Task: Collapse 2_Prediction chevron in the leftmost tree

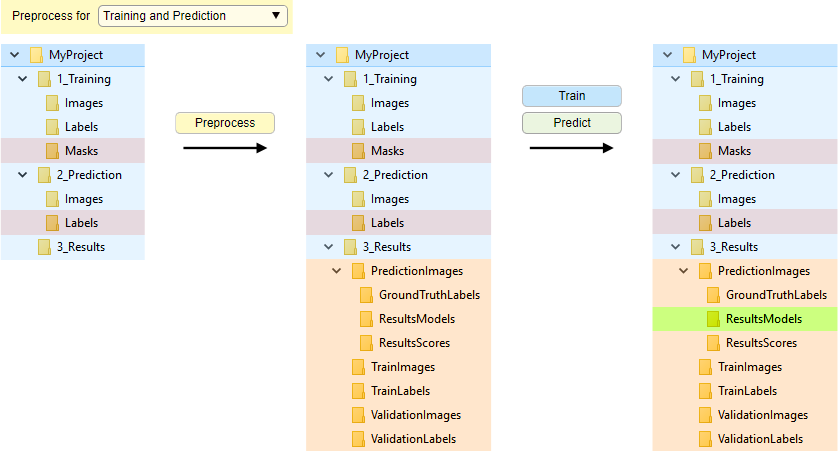Action: point(22,175)
